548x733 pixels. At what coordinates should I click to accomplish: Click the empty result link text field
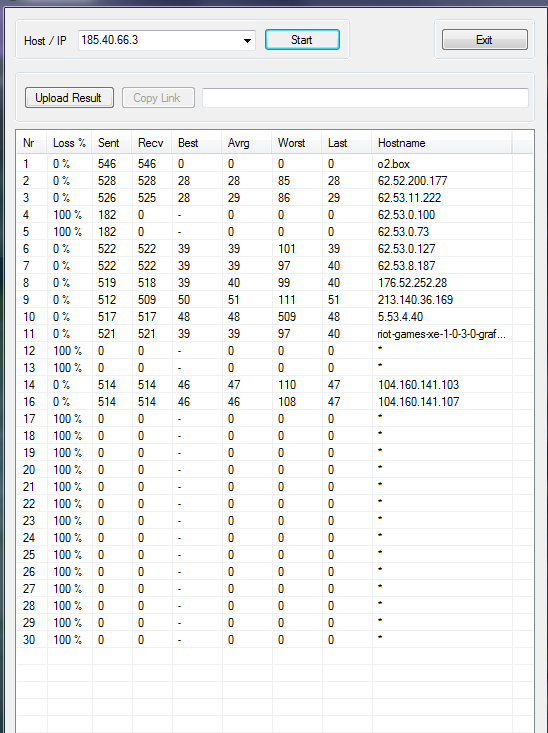pyautogui.click(x=365, y=98)
